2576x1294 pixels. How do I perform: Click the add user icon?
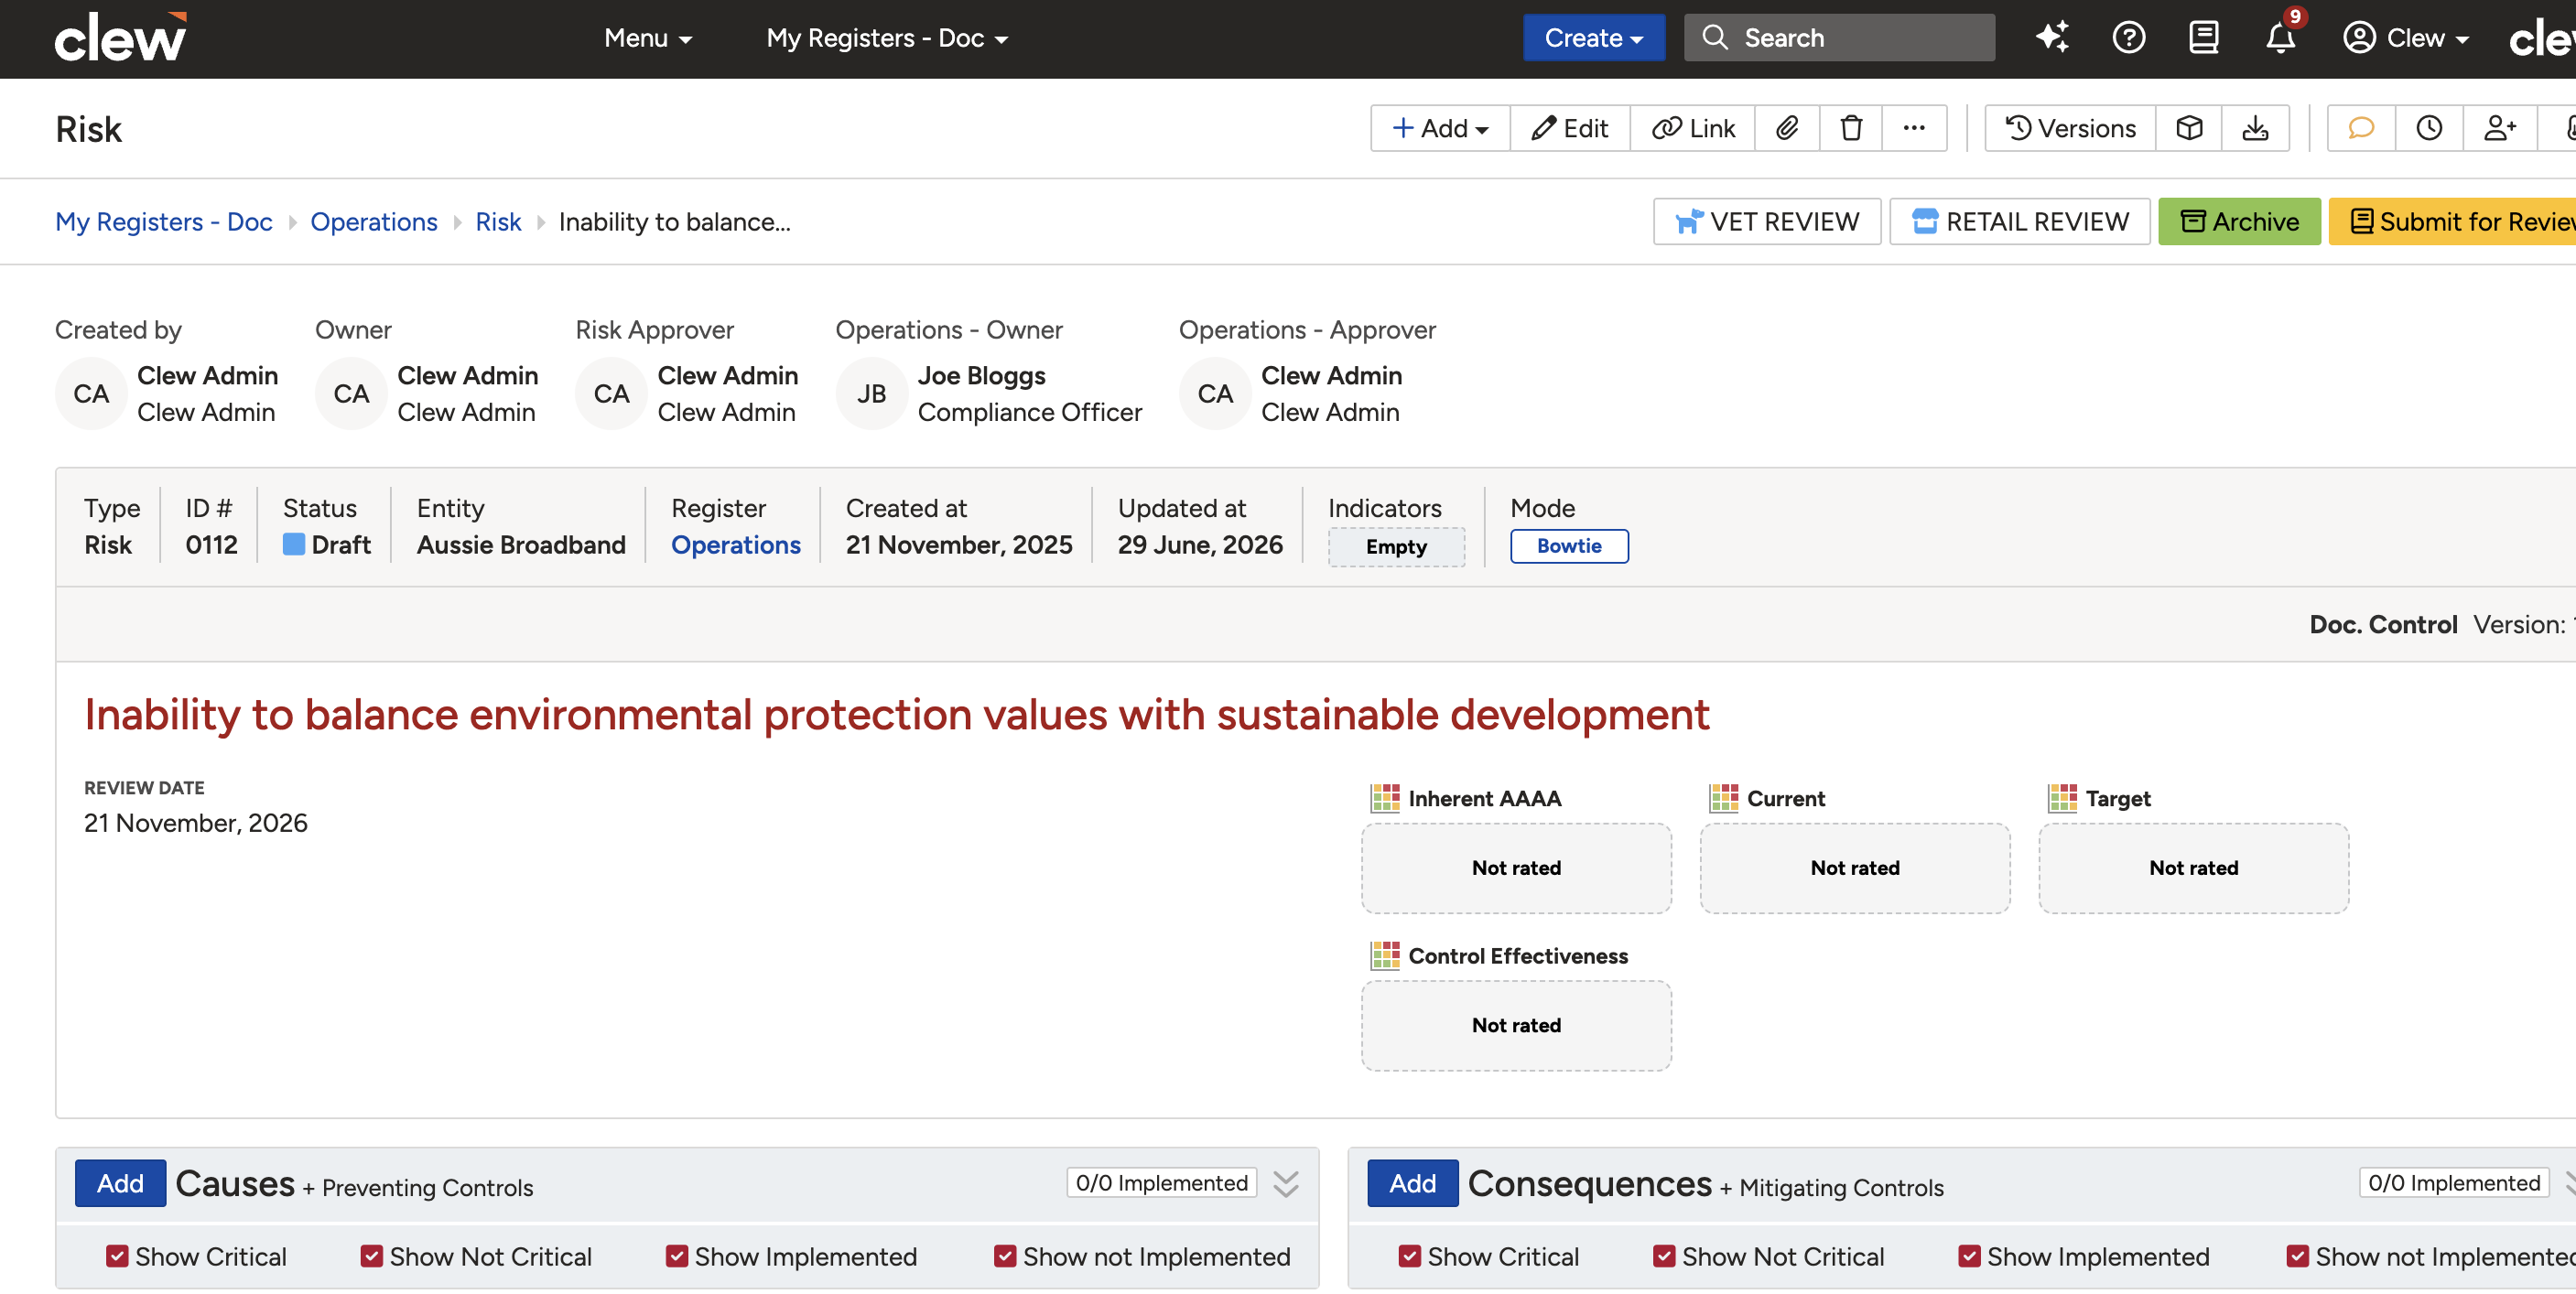click(2499, 128)
